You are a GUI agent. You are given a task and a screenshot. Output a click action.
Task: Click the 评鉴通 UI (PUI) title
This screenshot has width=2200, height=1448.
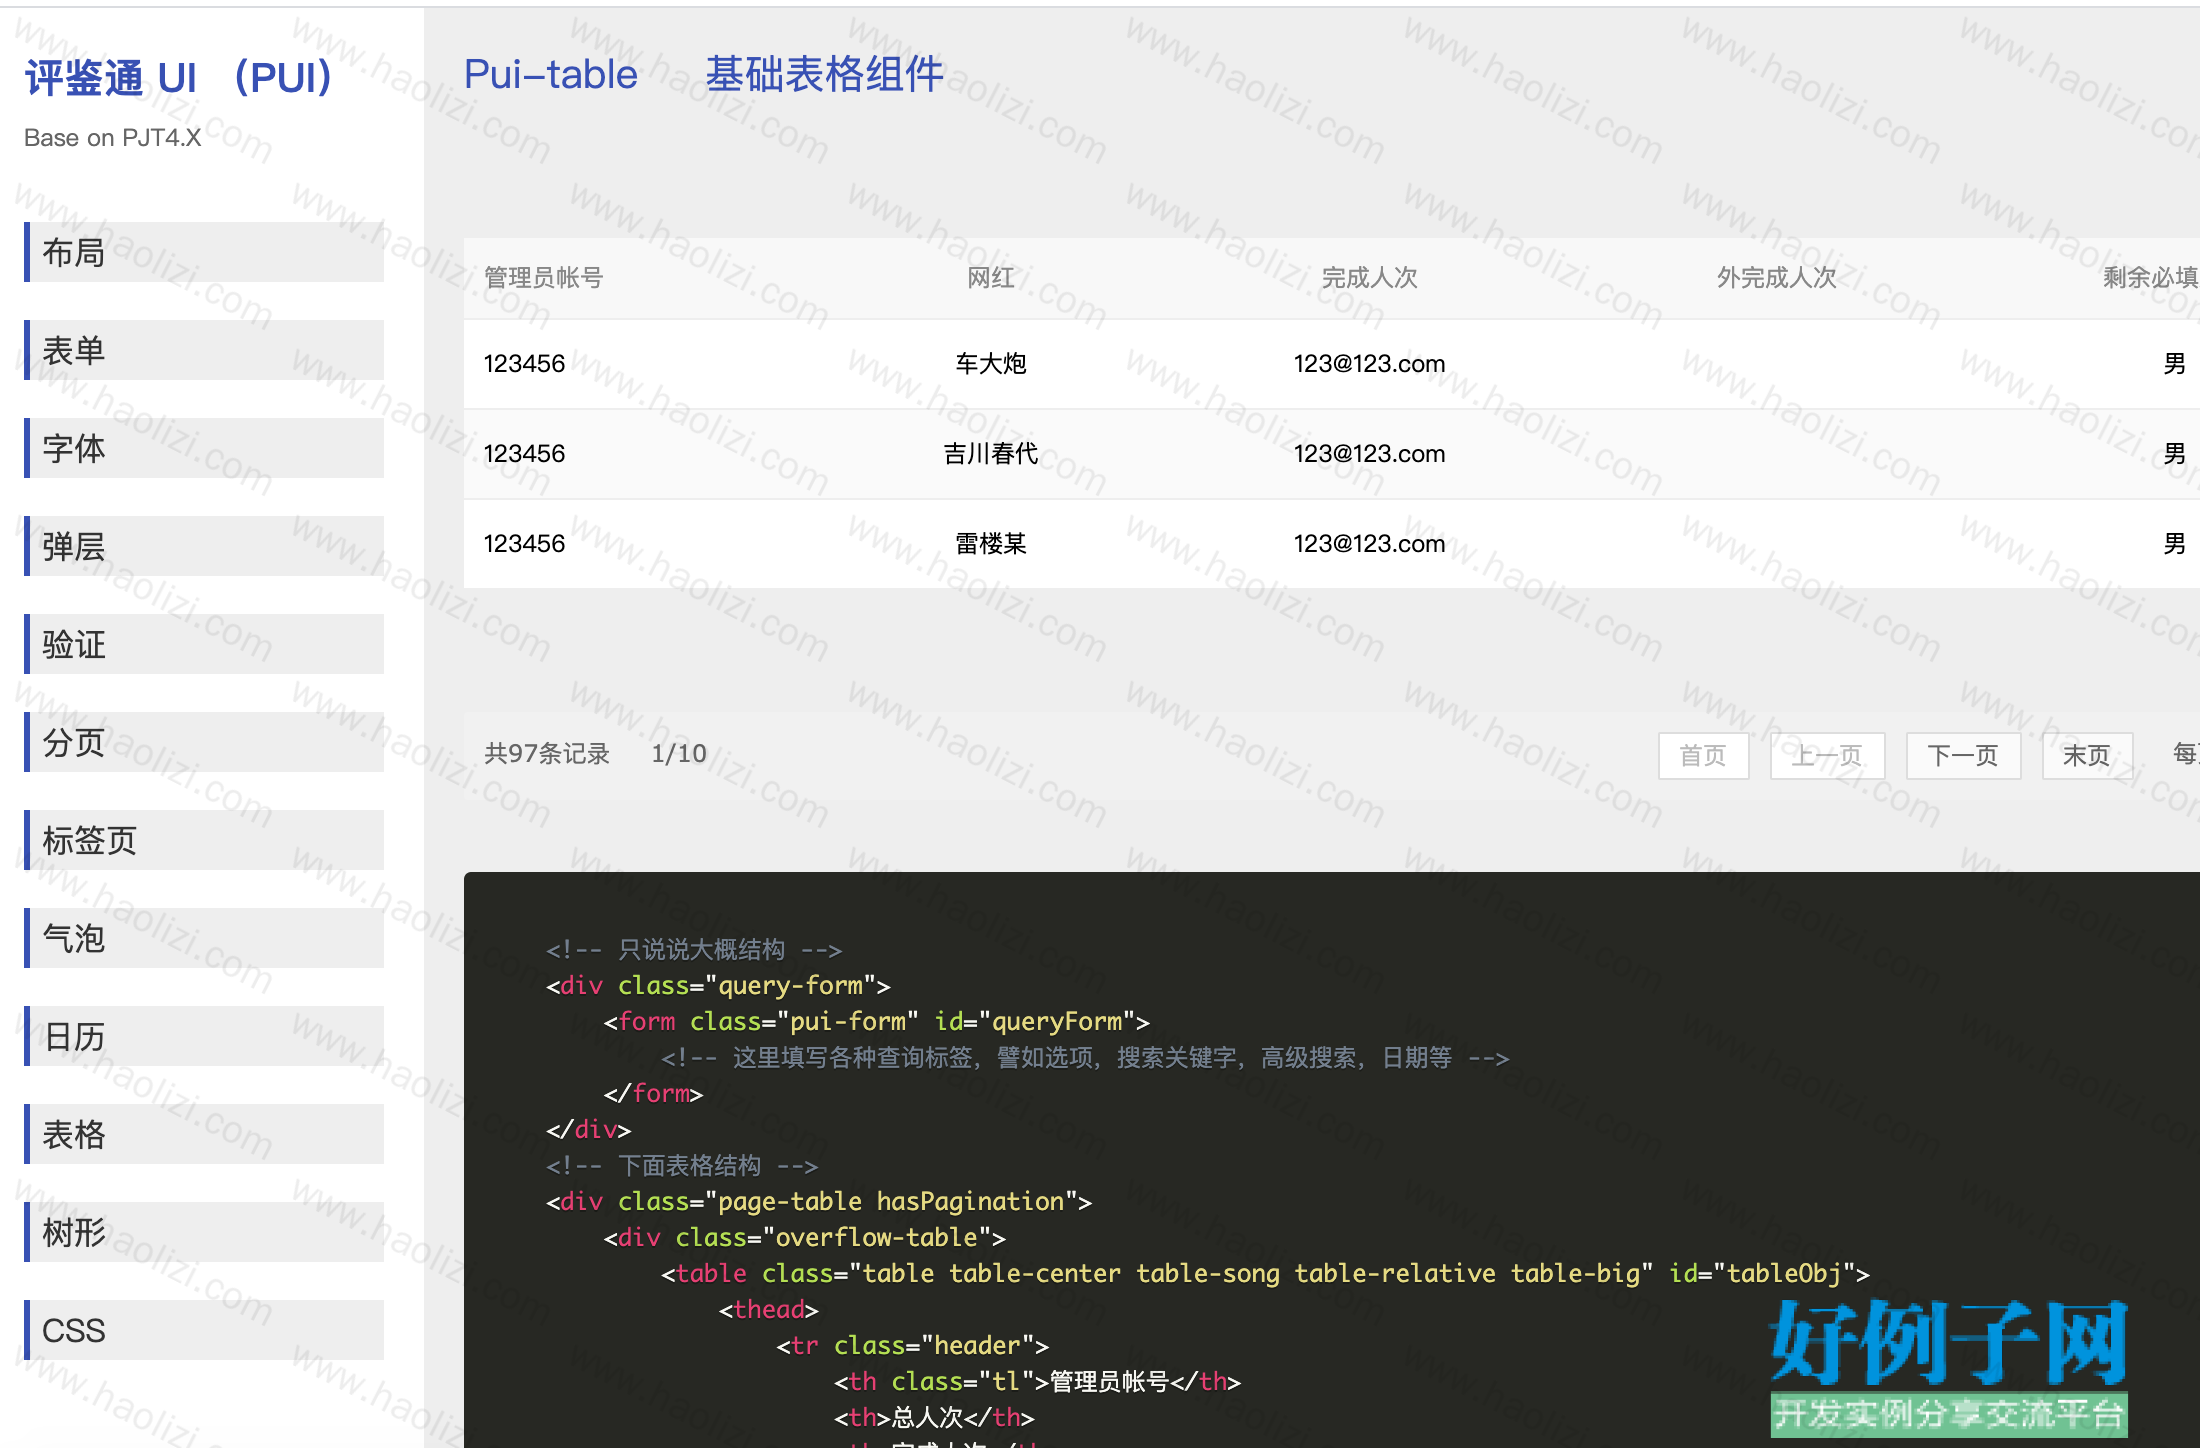(x=179, y=77)
